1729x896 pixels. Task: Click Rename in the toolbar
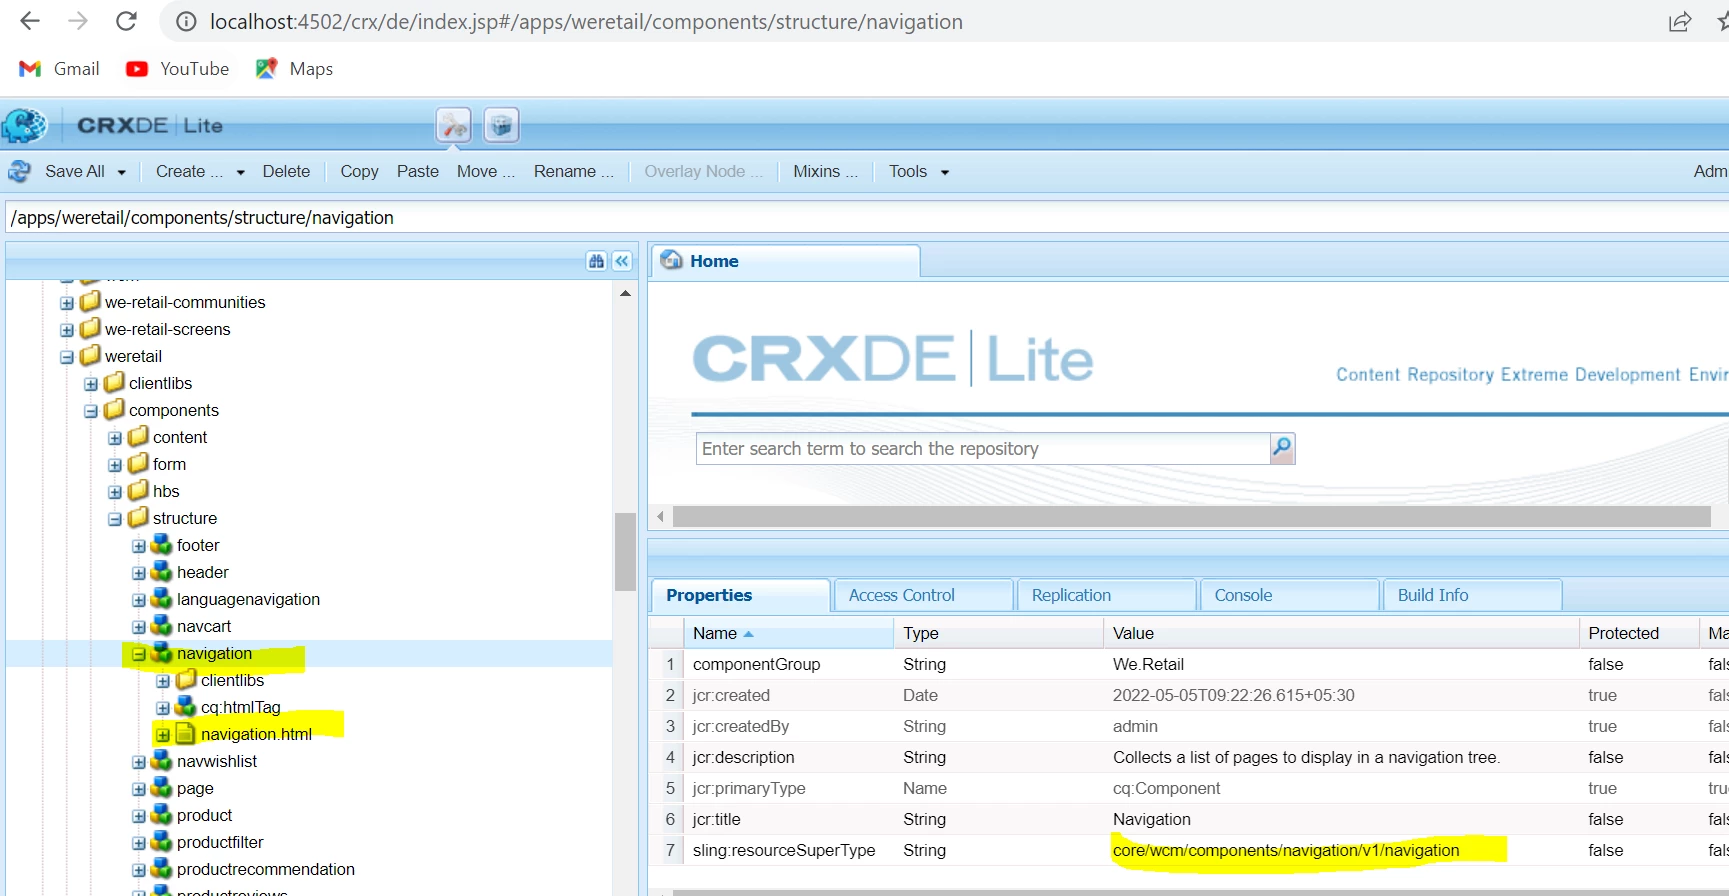(574, 171)
